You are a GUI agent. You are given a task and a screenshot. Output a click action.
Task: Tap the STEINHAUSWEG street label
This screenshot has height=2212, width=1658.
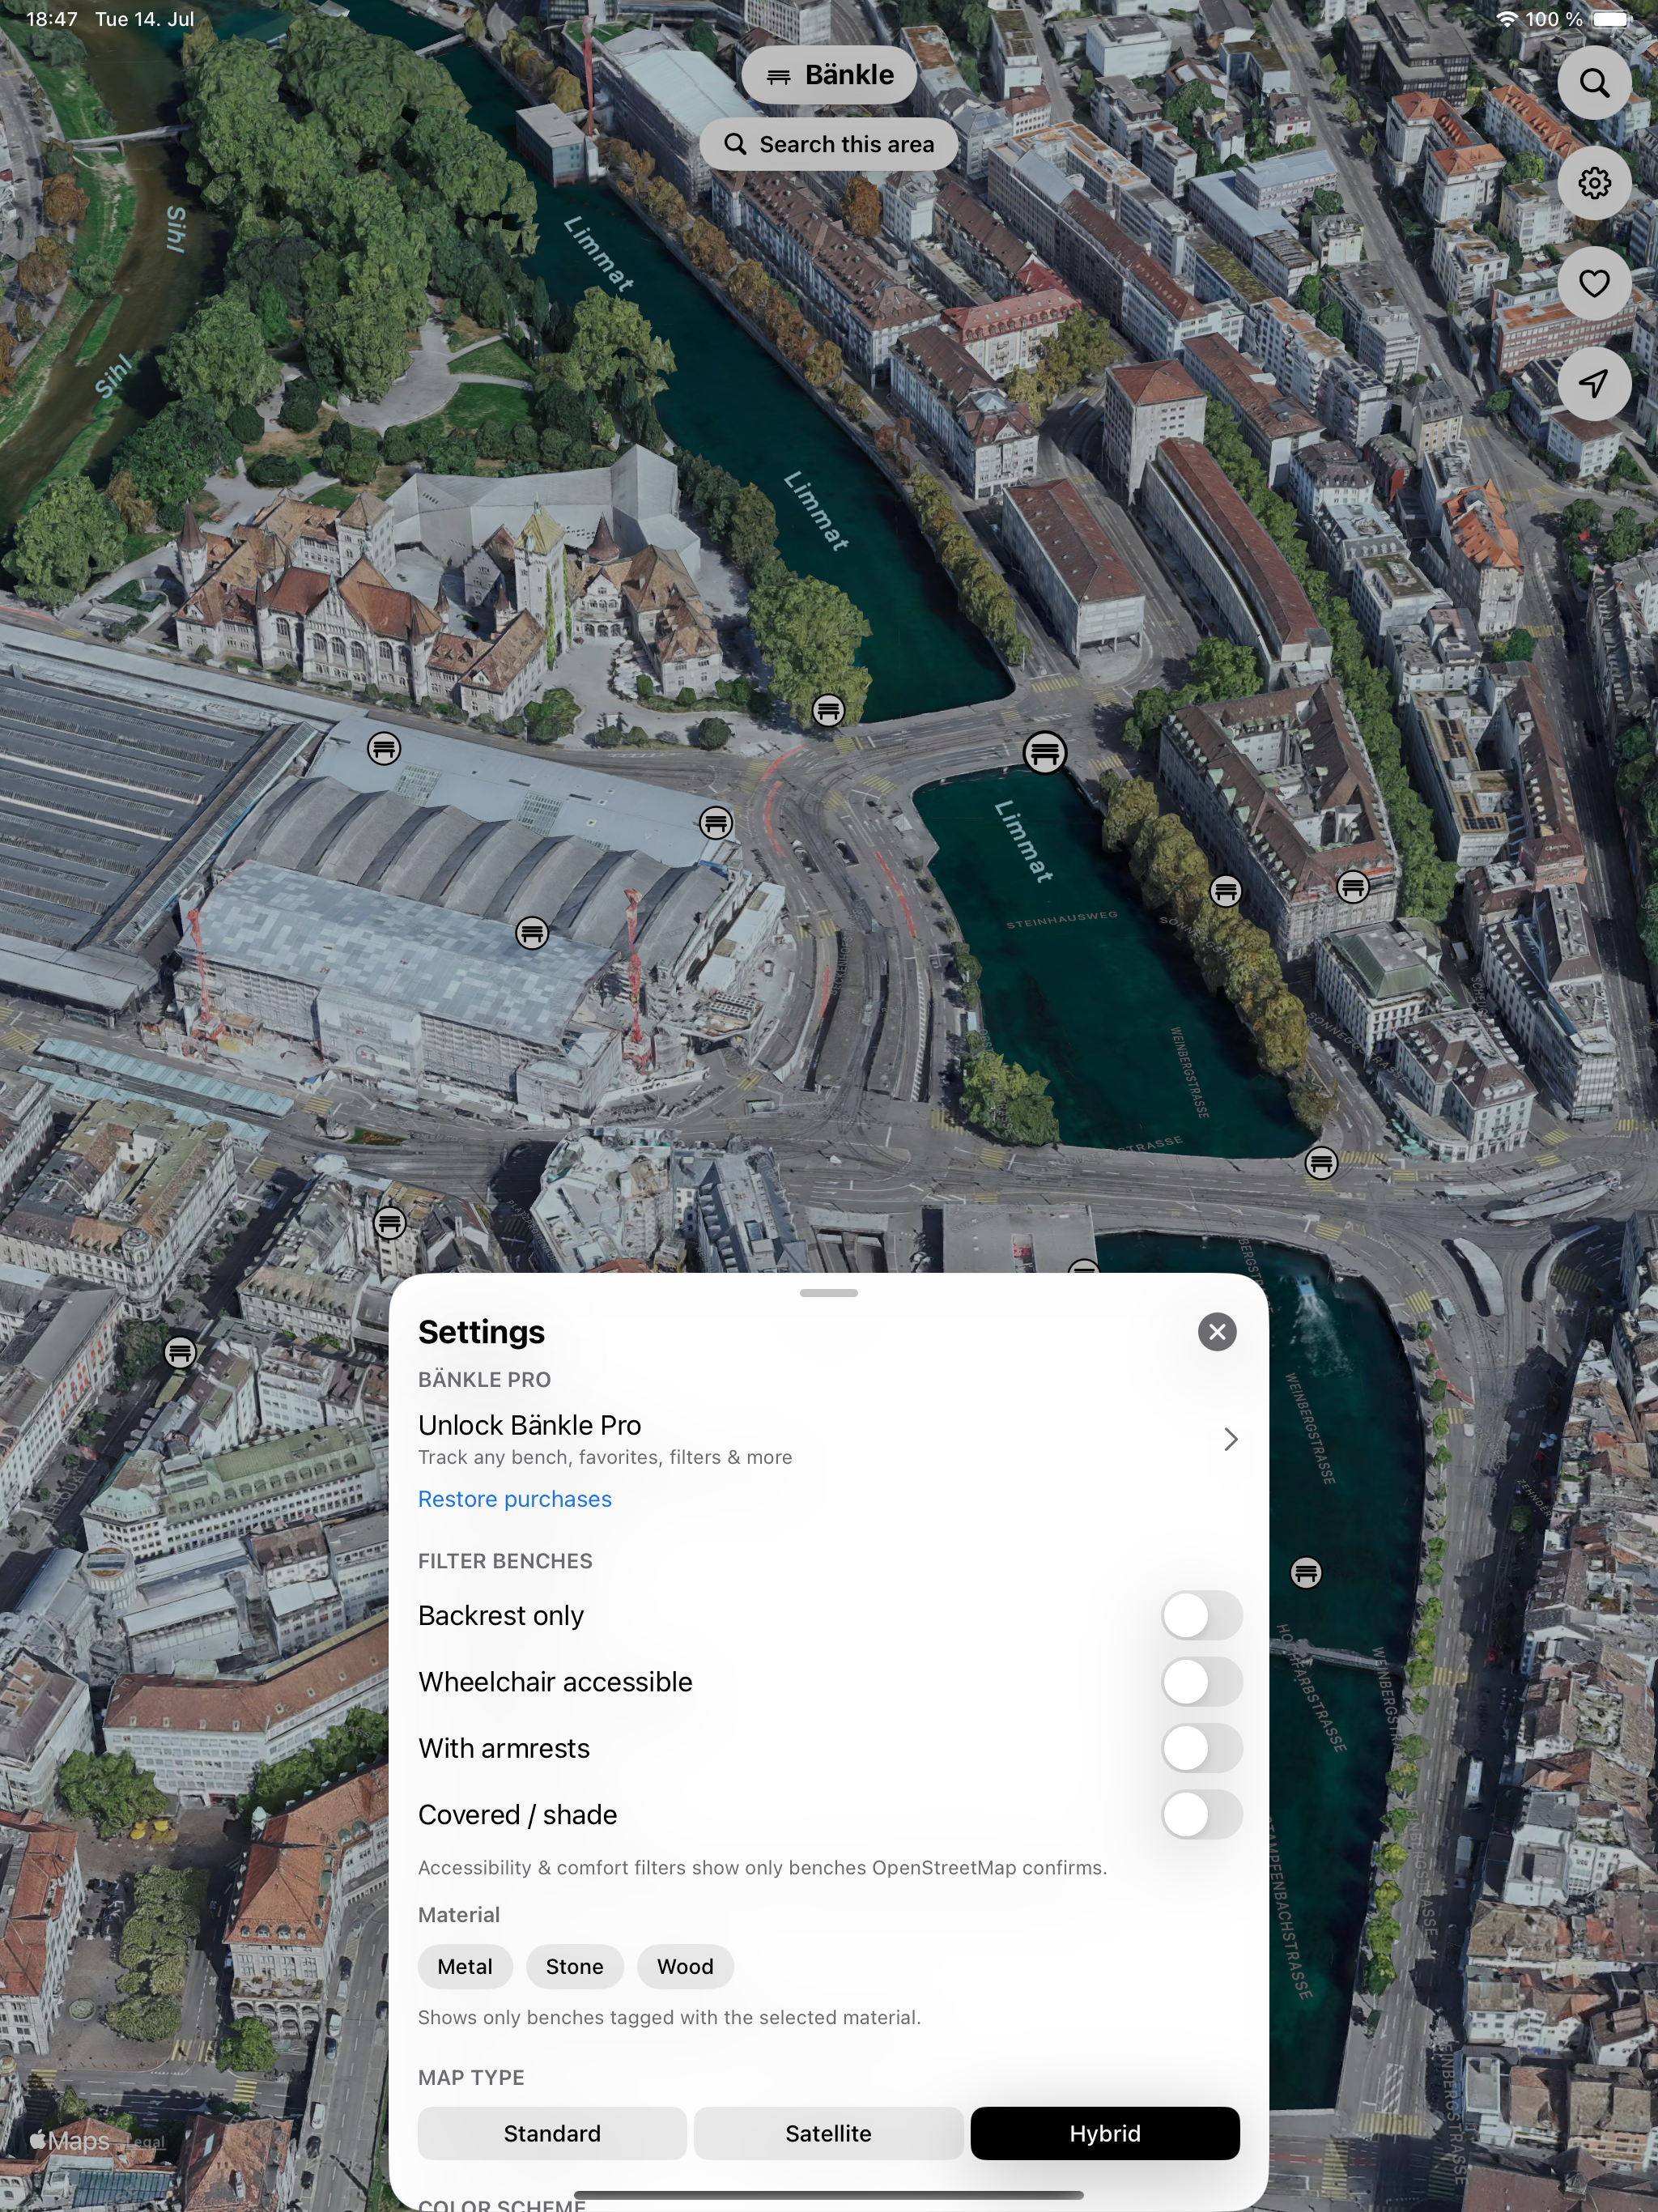pos(1062,919)
